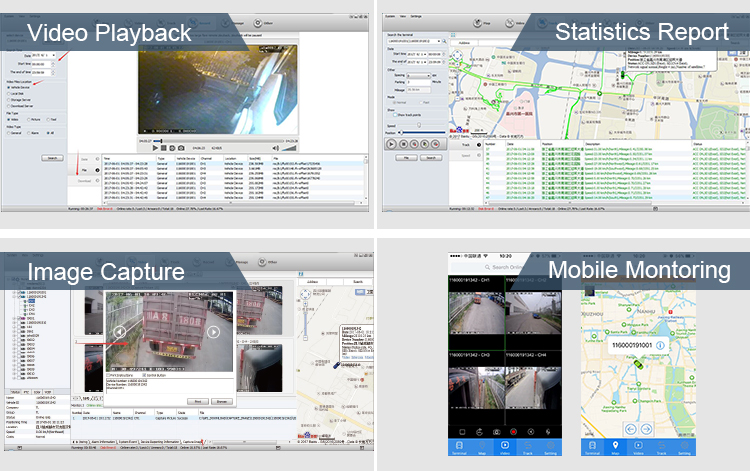Screen dimensions: 750x471
Task: Open the Start time date dropdown in Statistics Report
Action: tap(417, 55)
